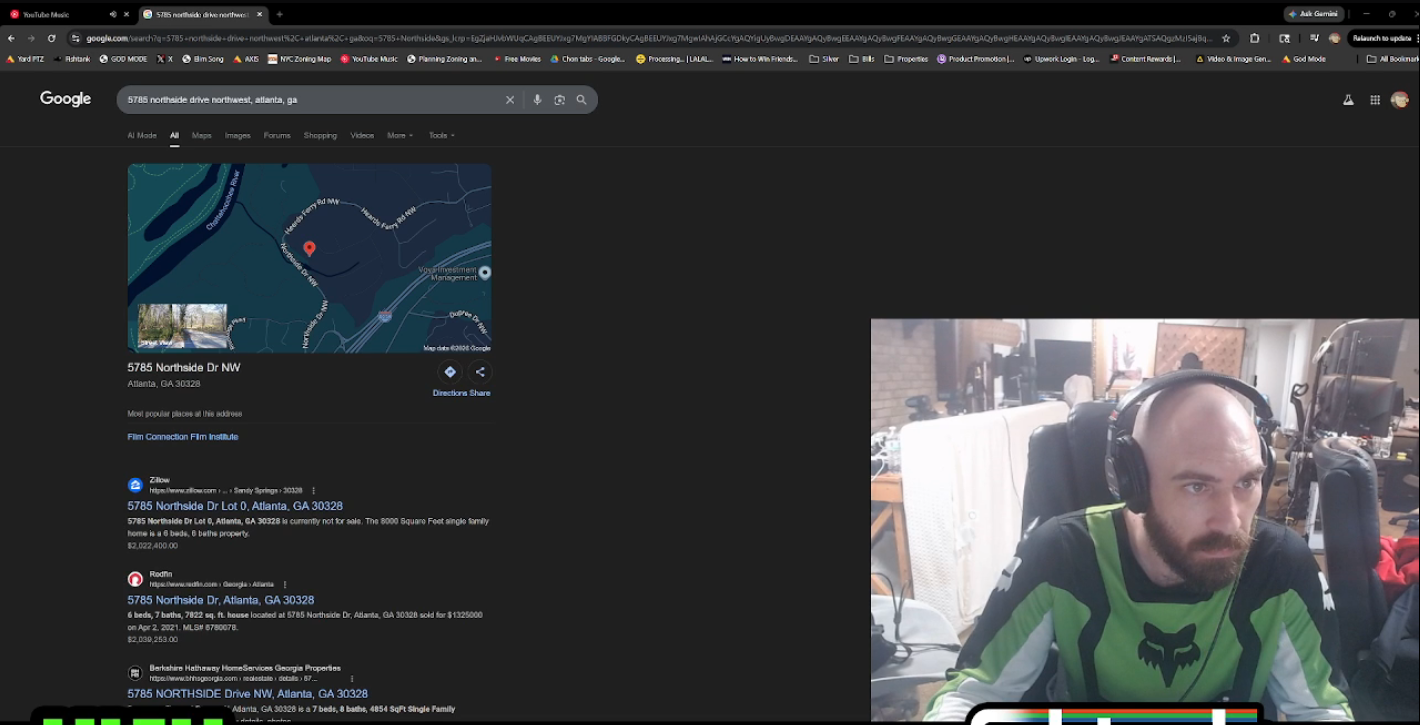The image size is (1420, 725).
Task: Go back using the browser back arrow
Action: click(11, 38)
